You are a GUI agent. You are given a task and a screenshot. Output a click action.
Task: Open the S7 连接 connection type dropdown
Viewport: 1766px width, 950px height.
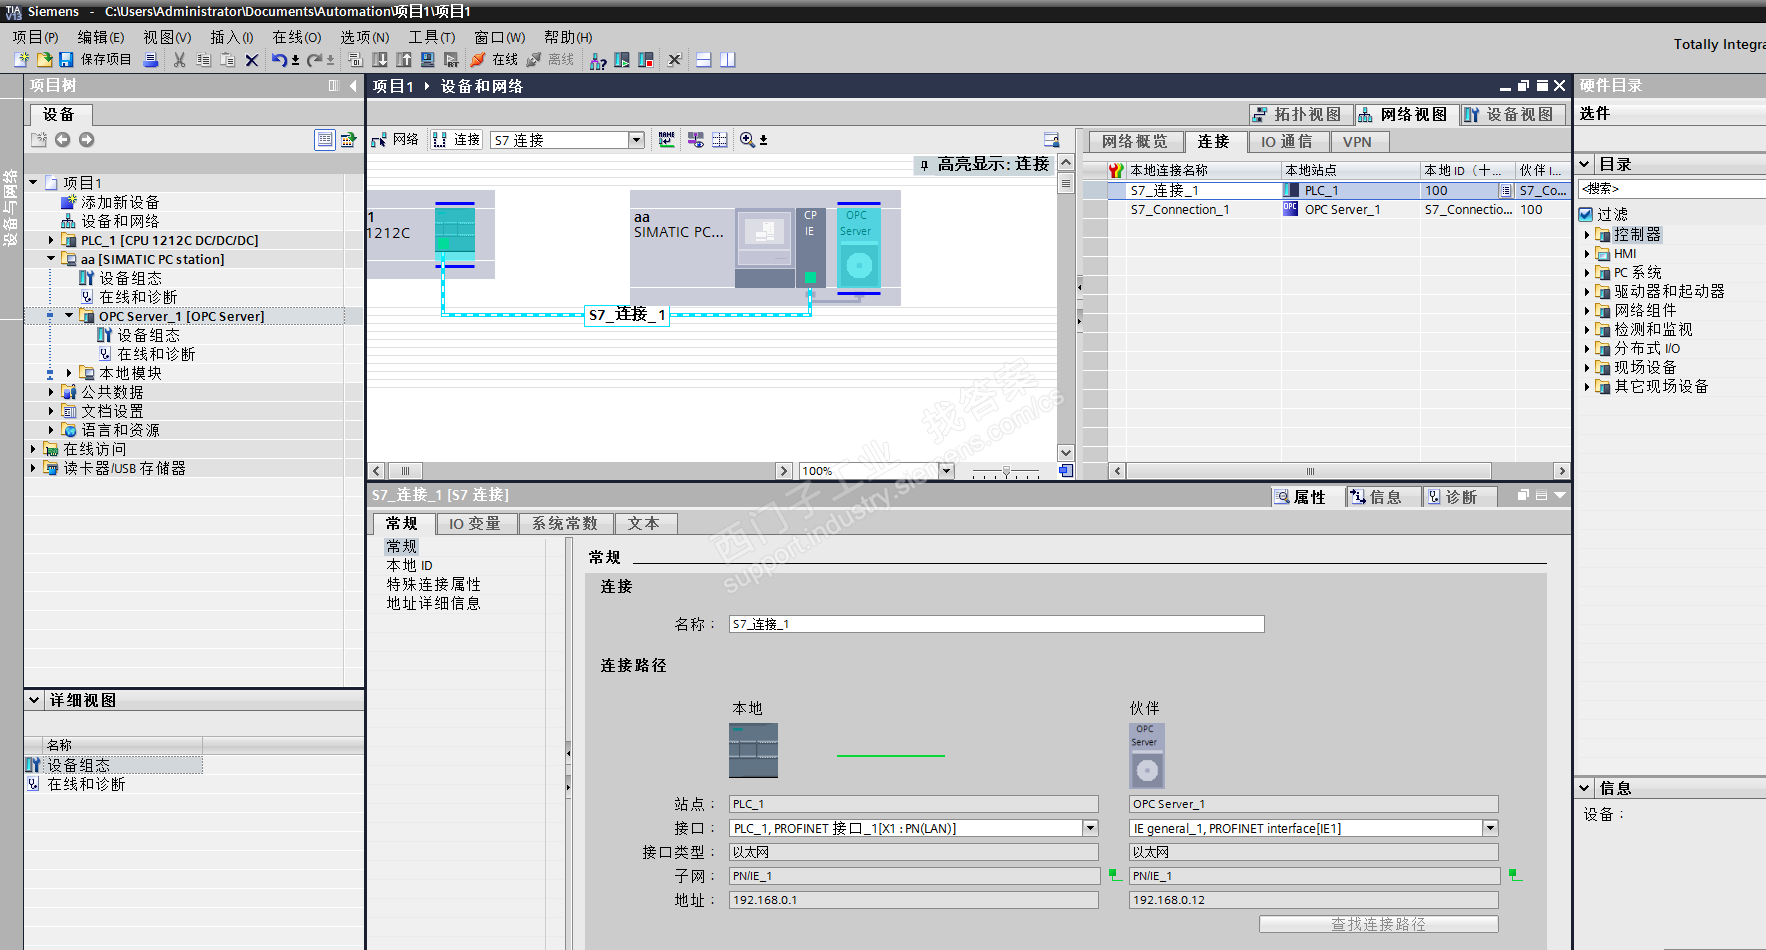(x=636, y=140)
